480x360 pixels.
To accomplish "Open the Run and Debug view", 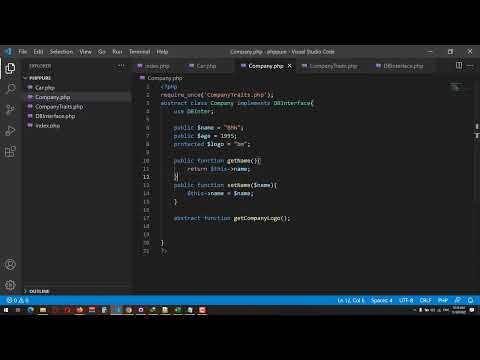I will pos(10,131).
